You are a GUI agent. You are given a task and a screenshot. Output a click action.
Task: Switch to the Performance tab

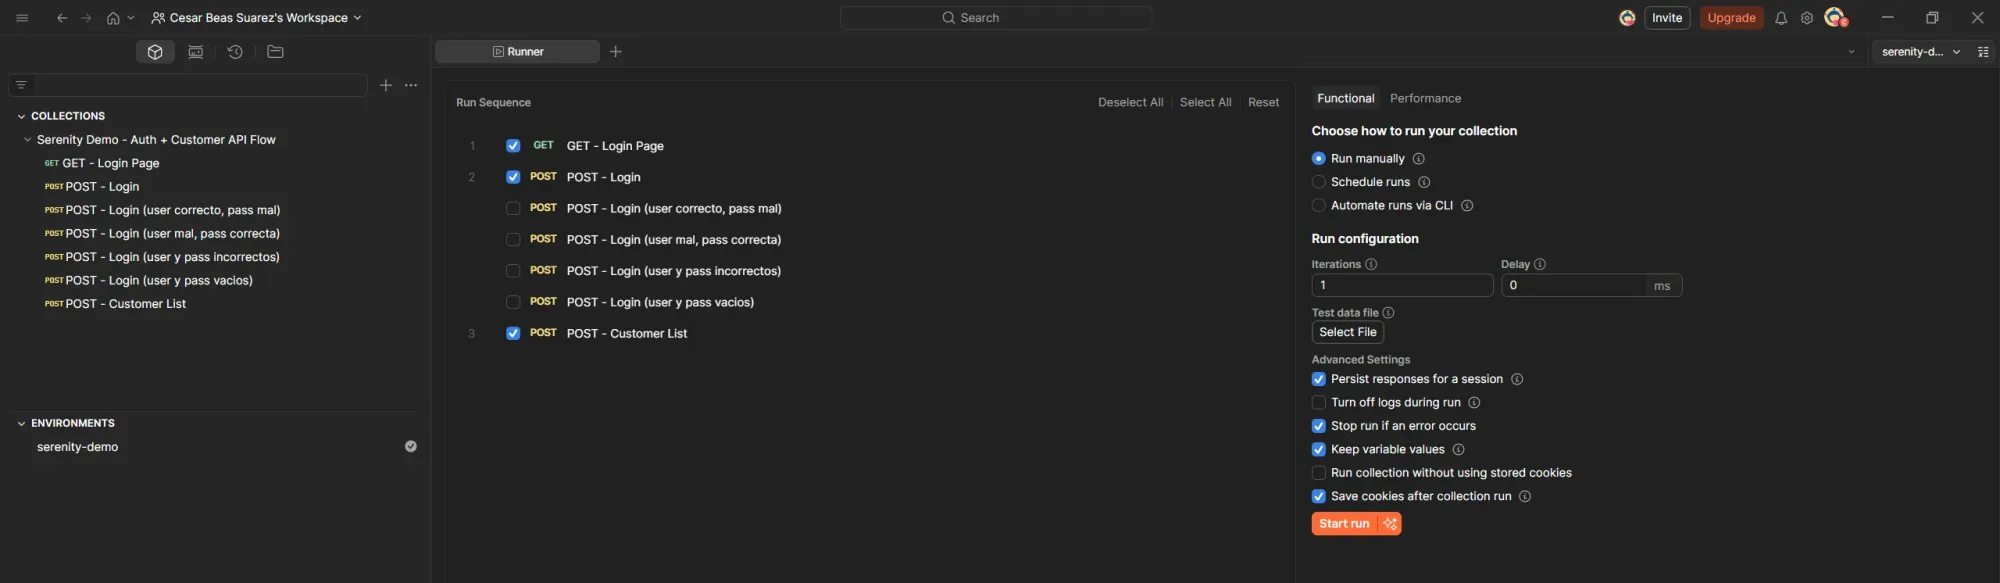1425,99
